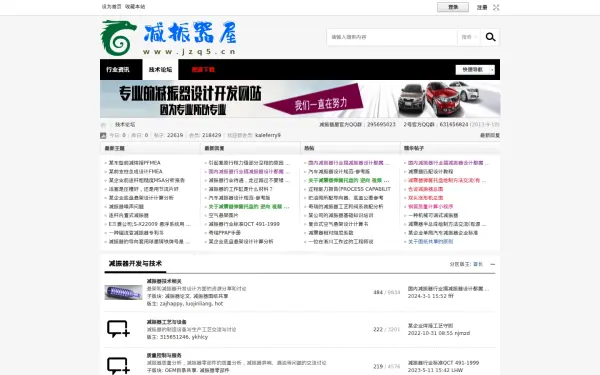
Task: Open 汽车减振器设计规范-参考版 in hot posts
Action: point(339,171)
